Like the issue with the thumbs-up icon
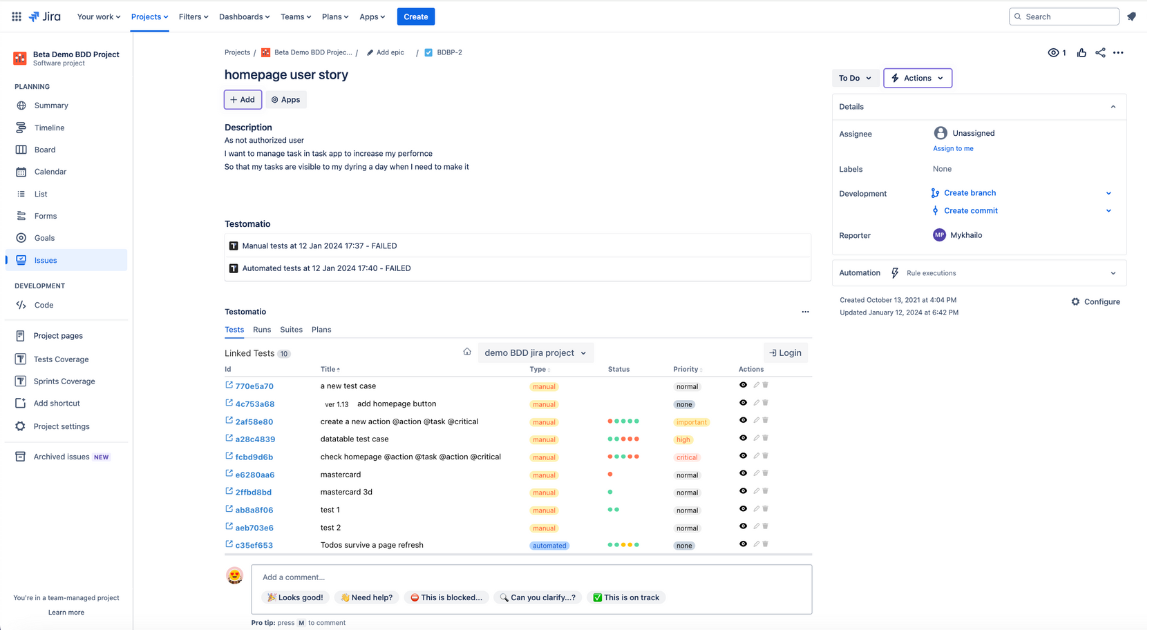The height and width of the screenshot is (630, 1150). click(x=1081, y=52)
